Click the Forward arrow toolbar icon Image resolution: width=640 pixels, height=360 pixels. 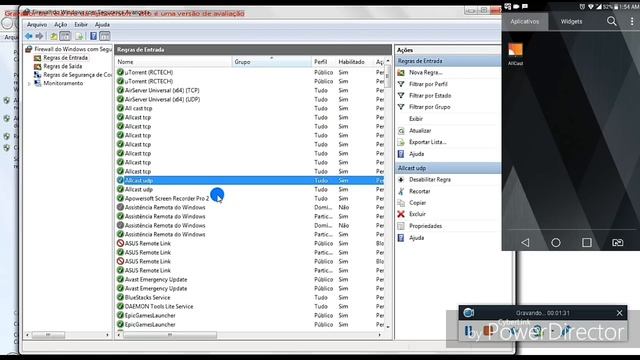point(39,36)
